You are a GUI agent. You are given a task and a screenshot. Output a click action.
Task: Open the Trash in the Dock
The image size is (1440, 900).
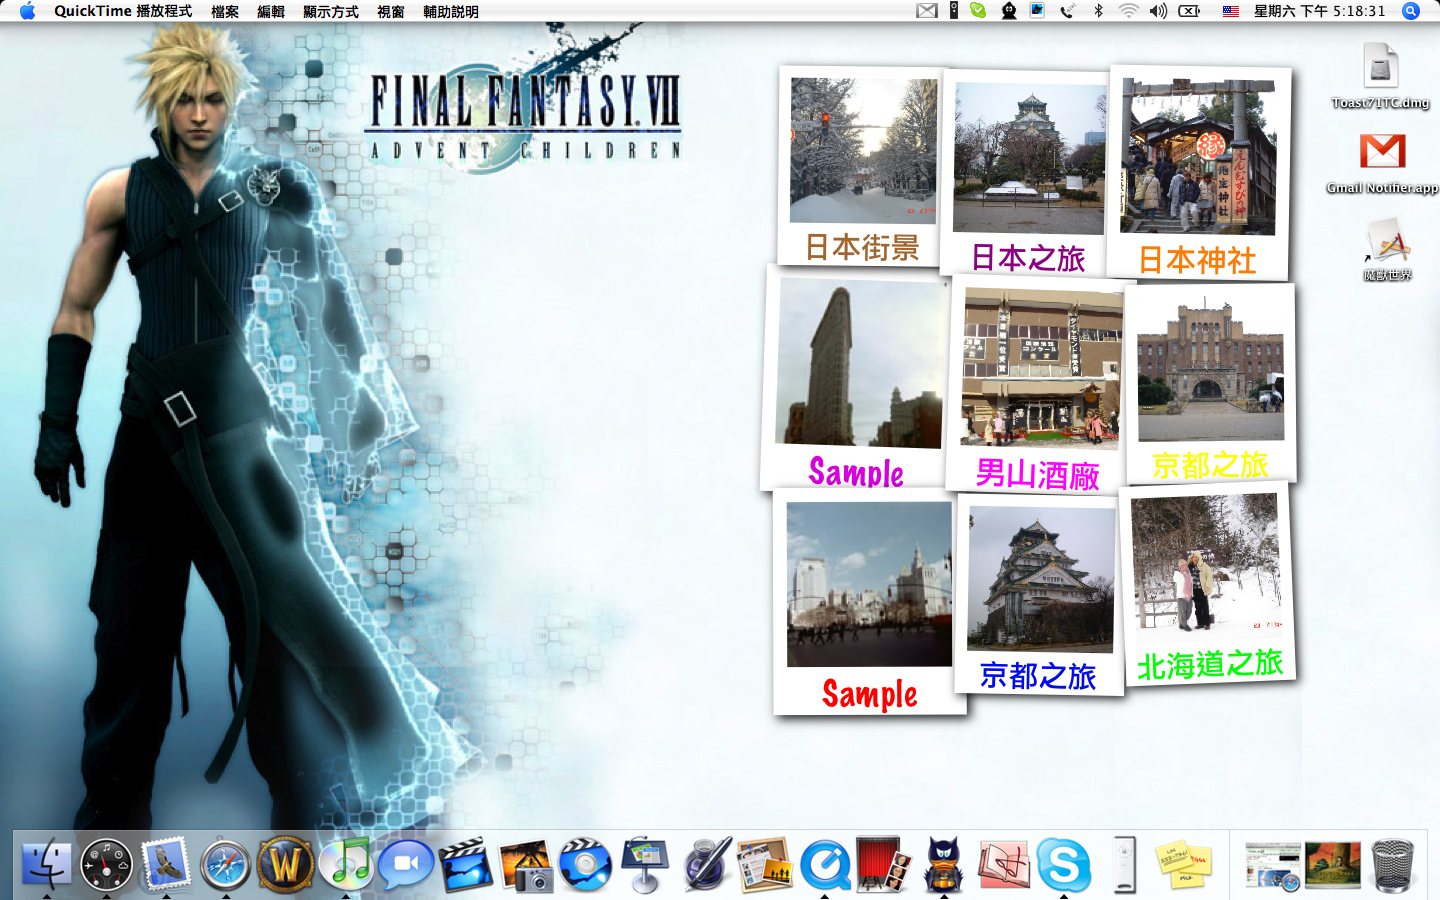point(1393,864)
